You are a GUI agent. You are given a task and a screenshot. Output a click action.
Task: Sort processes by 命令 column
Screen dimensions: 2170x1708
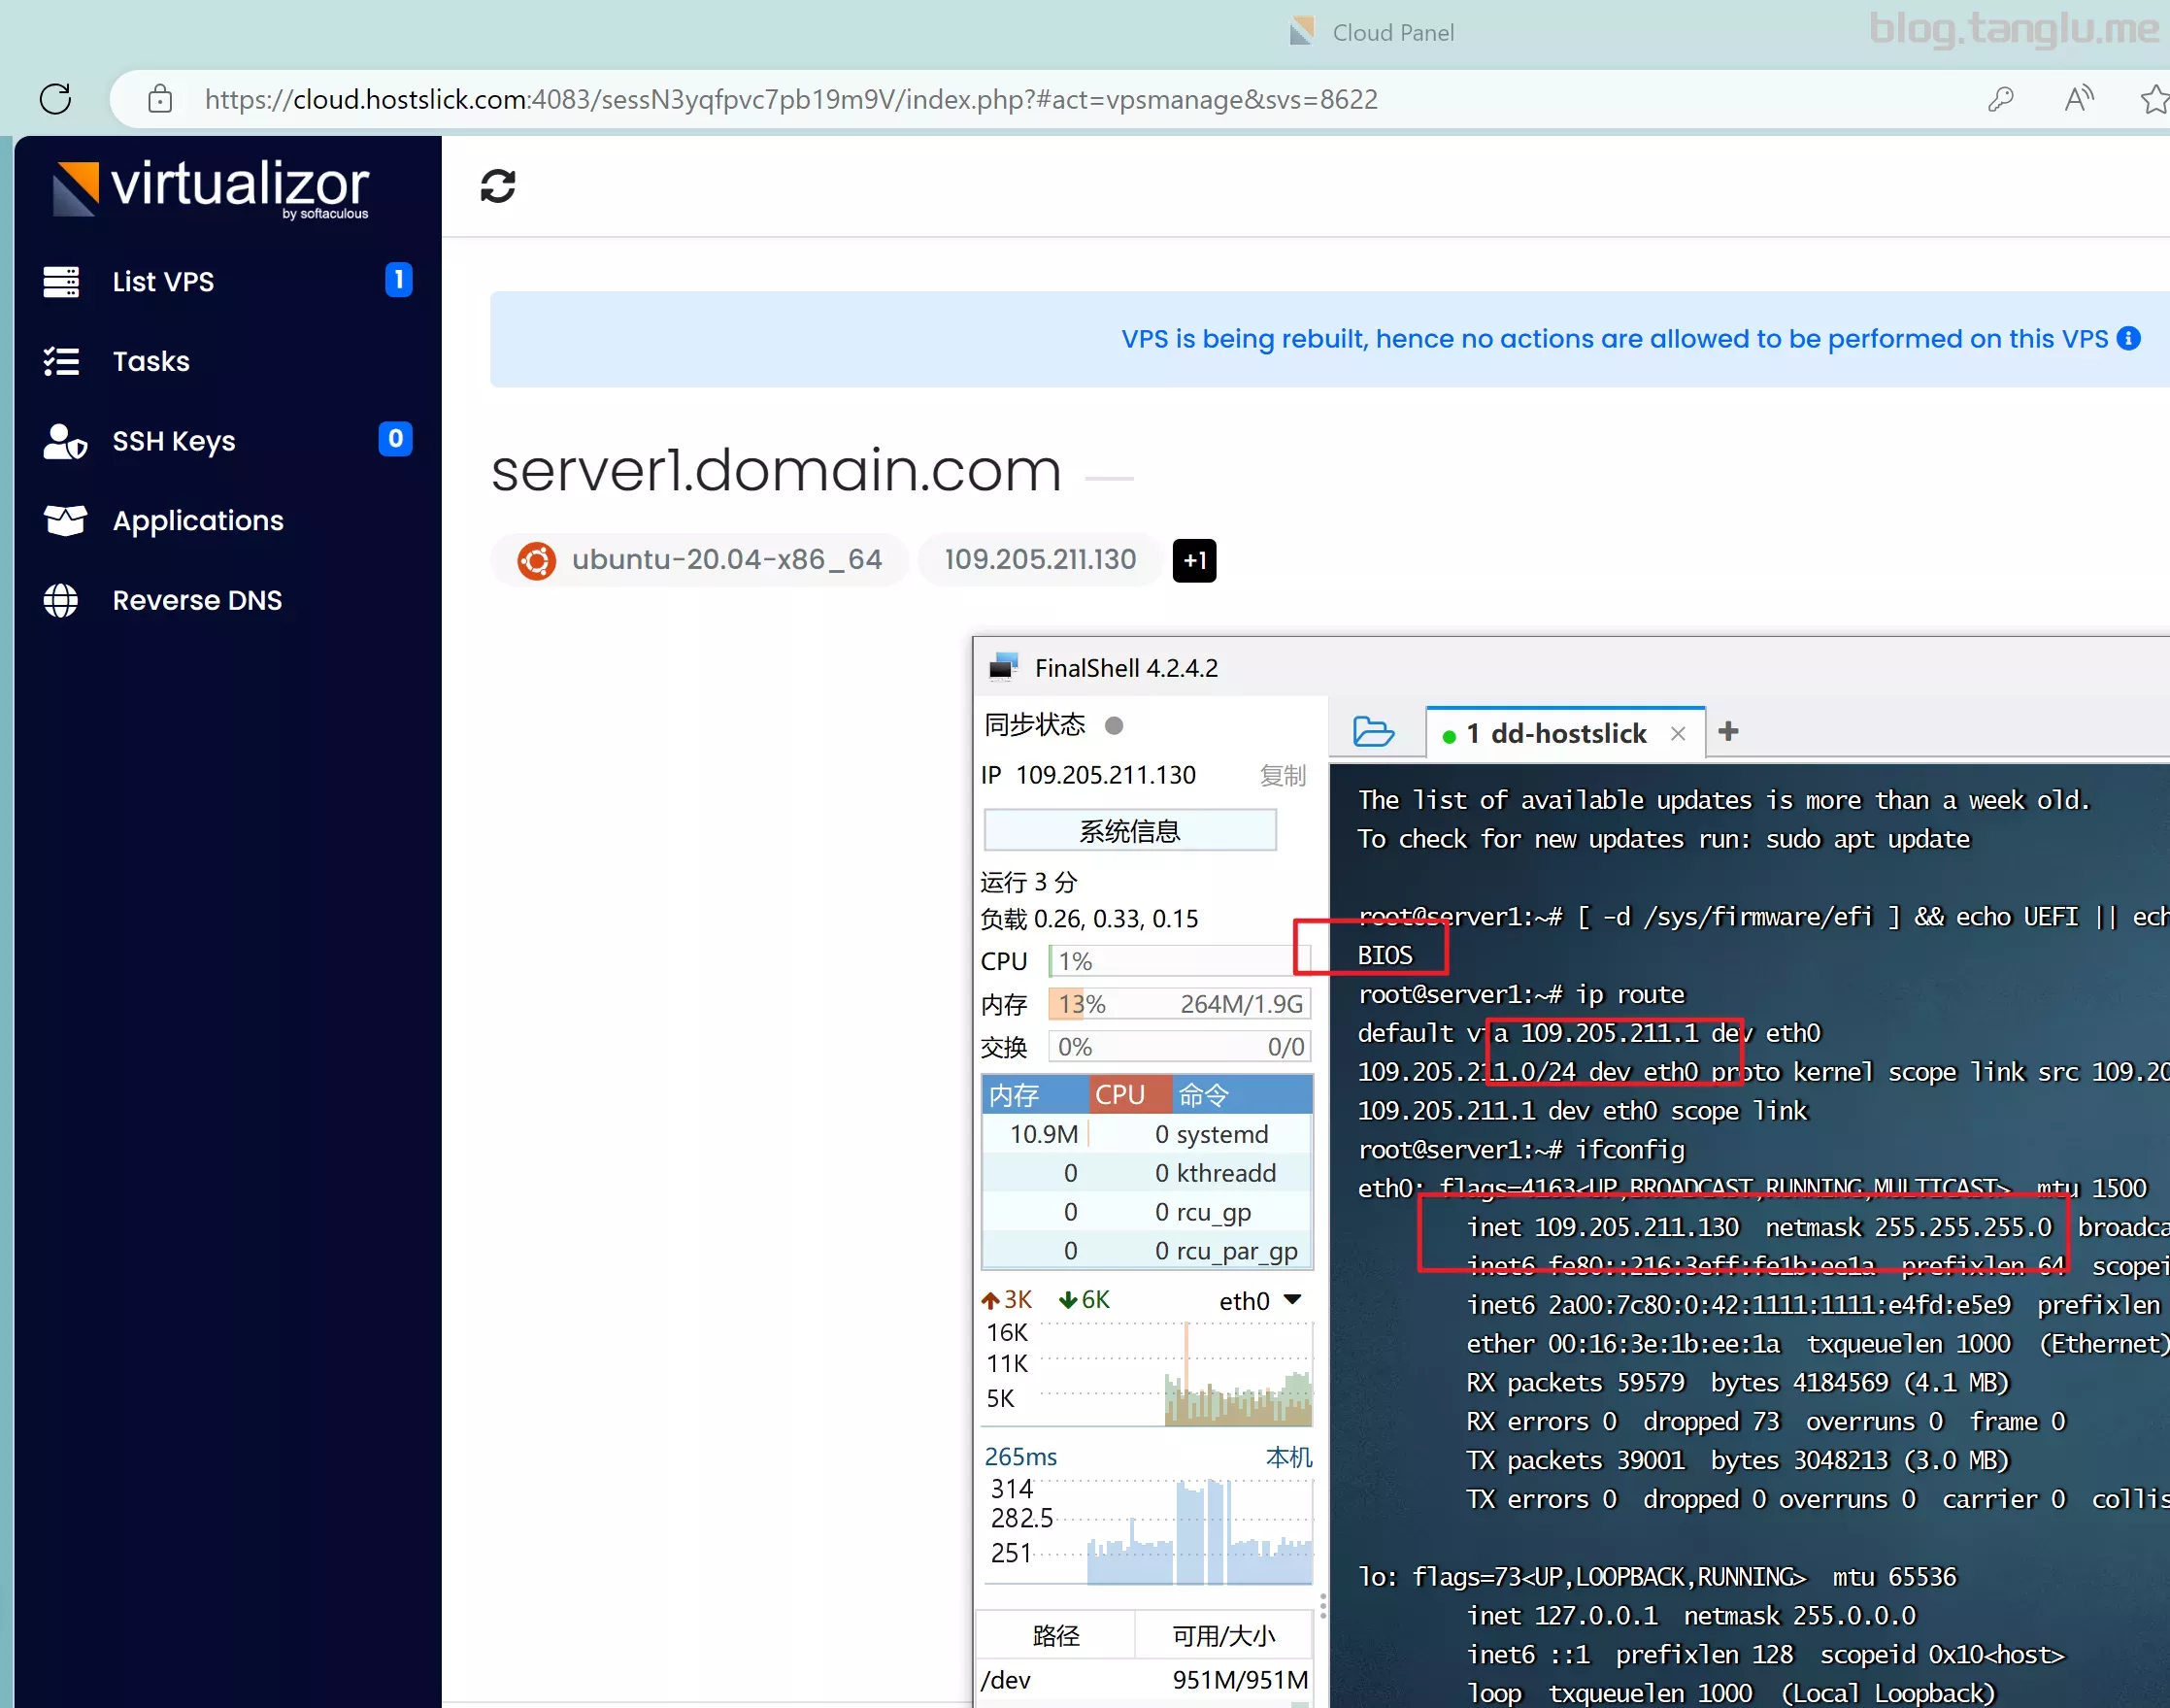tap(1241, 1094)
